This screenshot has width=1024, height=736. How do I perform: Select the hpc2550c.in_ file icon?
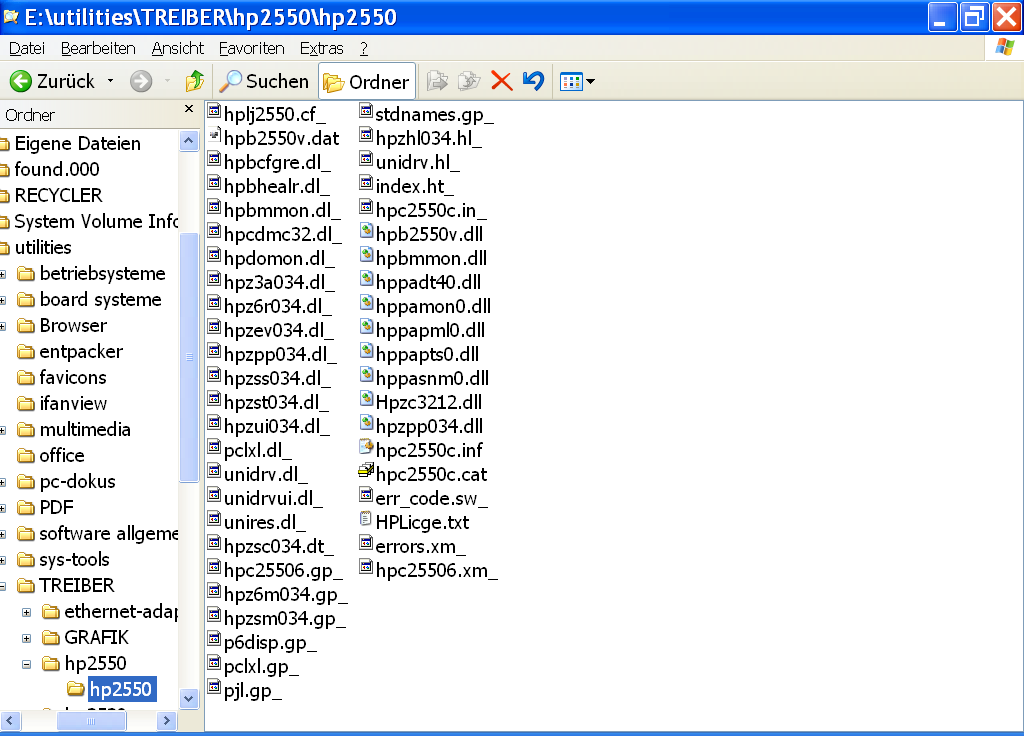point(366,208)
